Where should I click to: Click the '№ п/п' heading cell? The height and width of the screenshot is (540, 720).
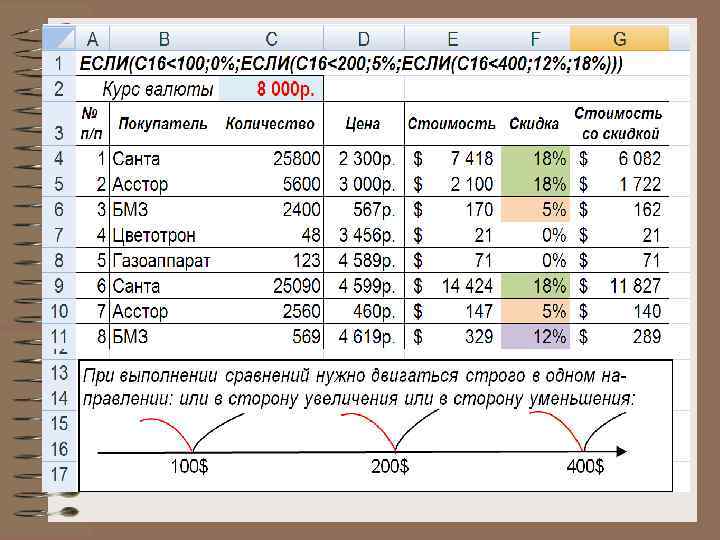pos(92,124)
